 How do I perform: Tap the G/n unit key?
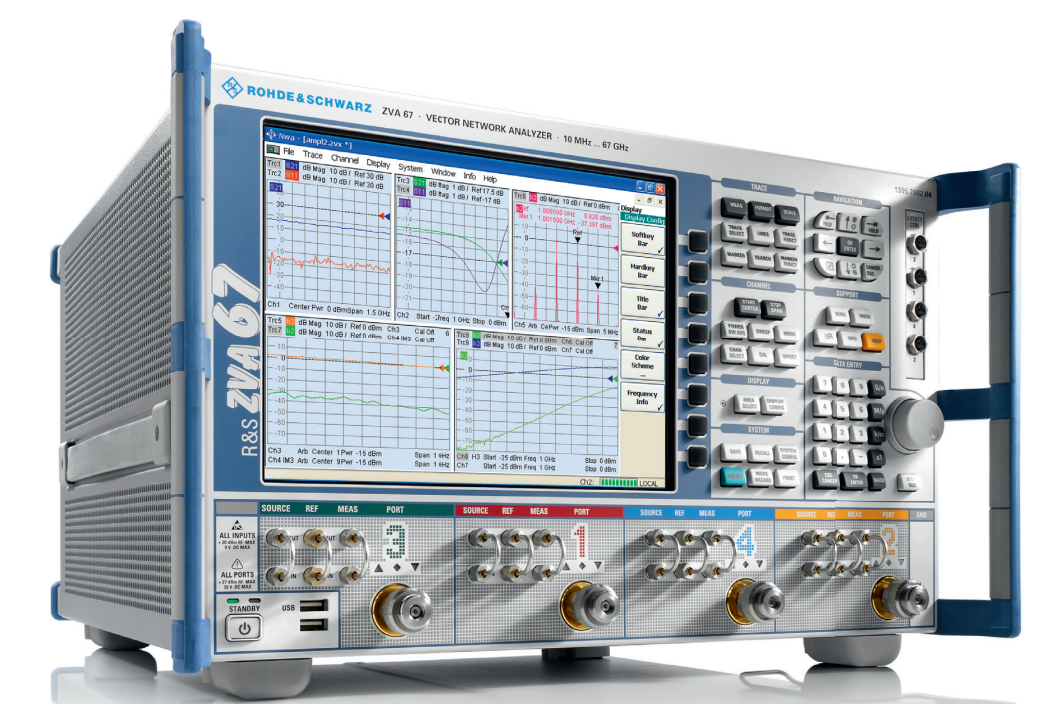[878, 388]
